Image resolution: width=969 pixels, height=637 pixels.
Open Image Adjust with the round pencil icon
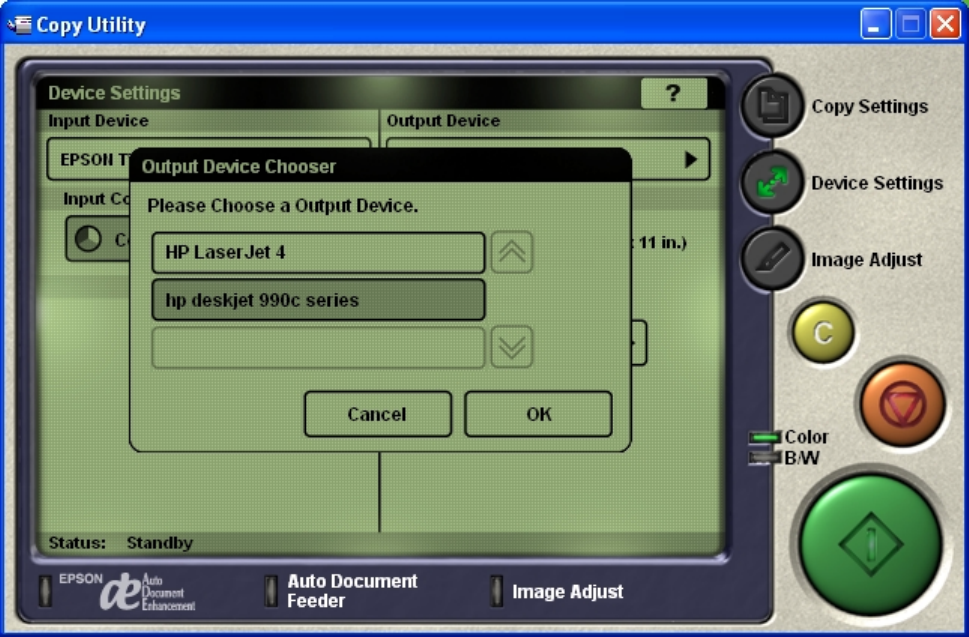pos(772,259)
